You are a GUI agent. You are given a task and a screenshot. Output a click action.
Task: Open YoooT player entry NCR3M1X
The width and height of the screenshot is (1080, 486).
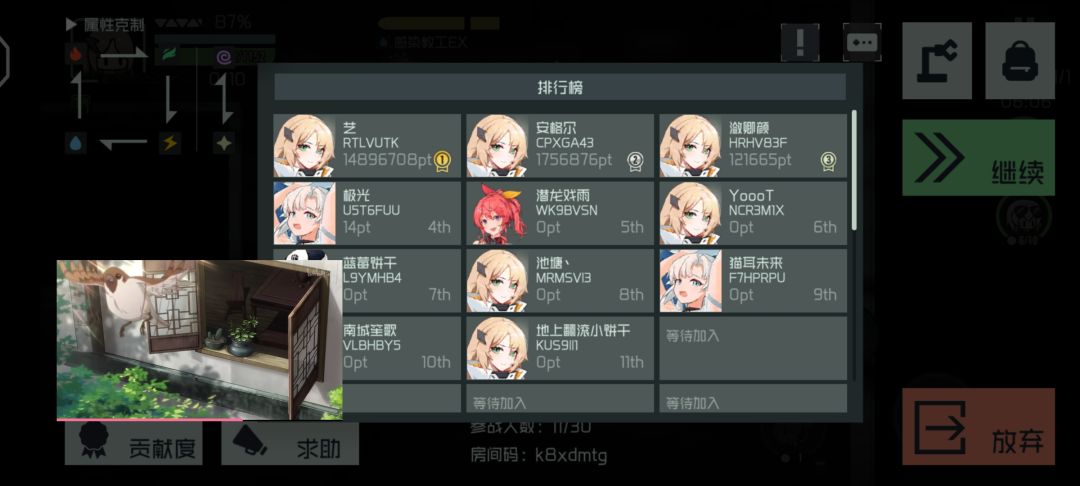[x=753, y=213]
